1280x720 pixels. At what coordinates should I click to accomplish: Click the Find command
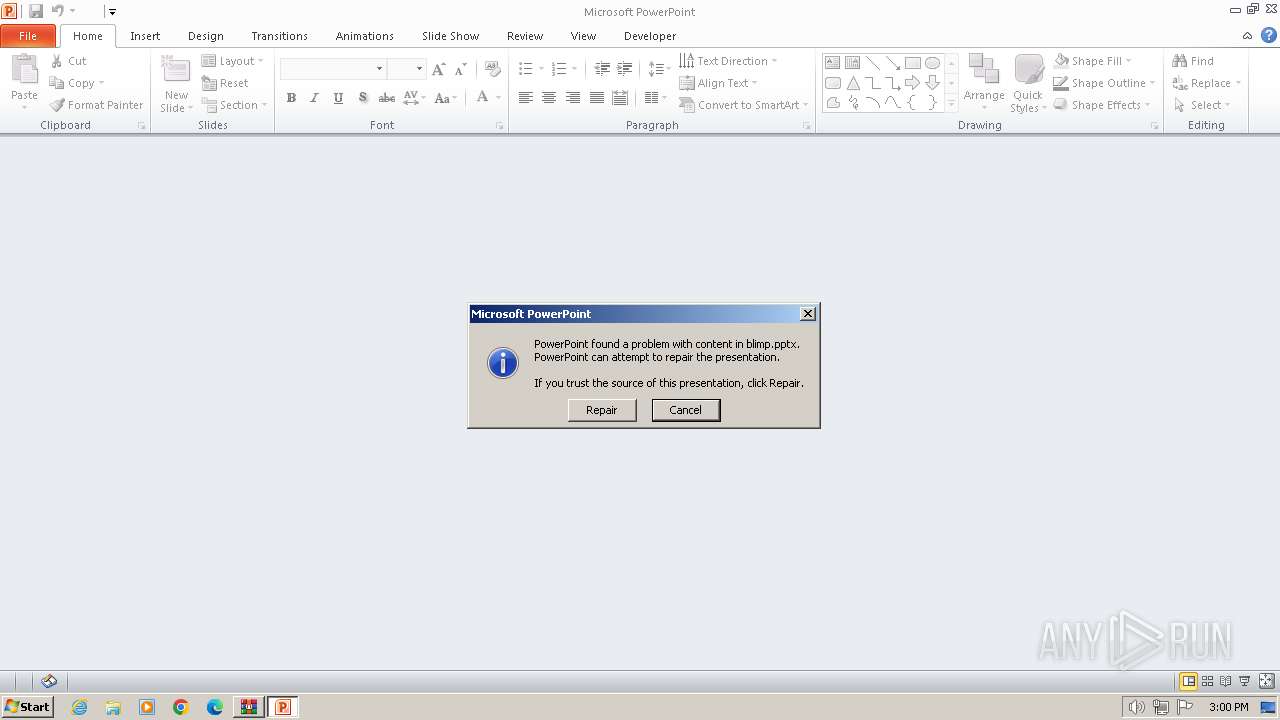coord(1193,61)
